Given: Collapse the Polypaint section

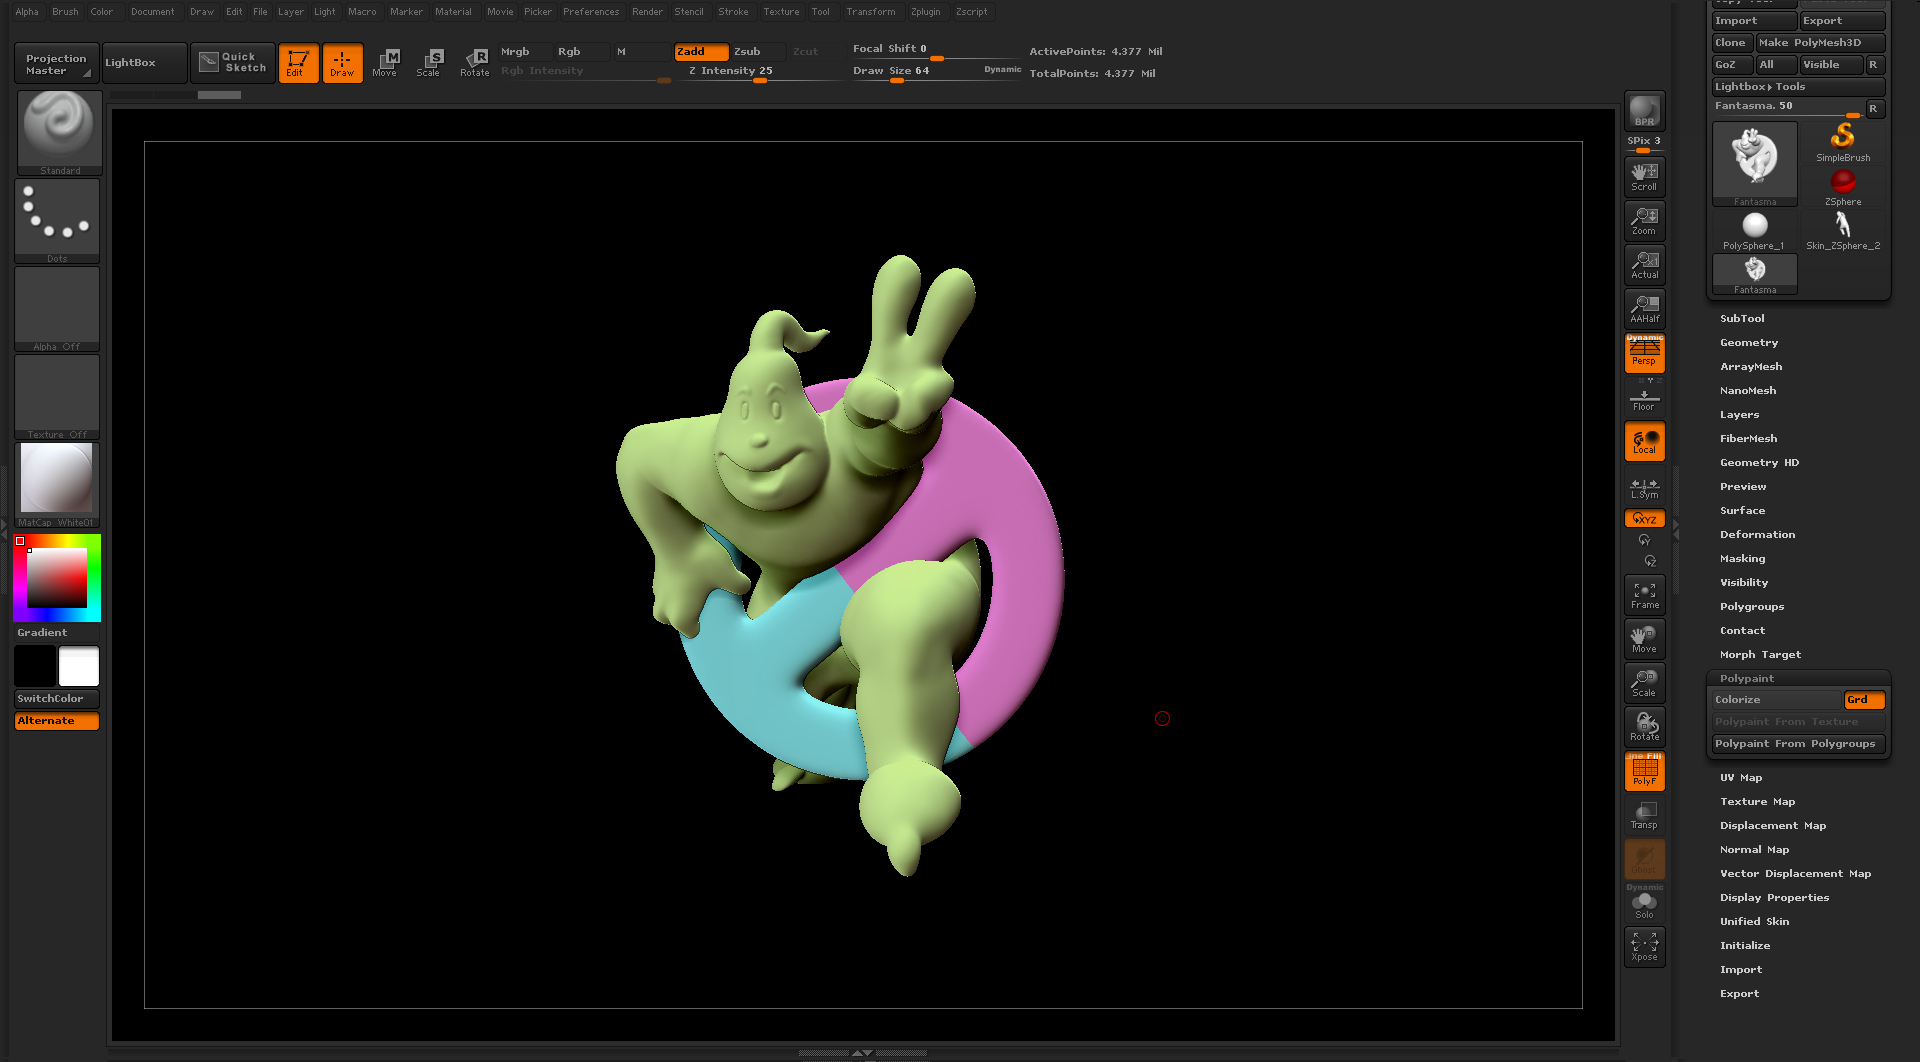Looking at the screenshot, I should pyautogui.click(x=1746, y=679).
